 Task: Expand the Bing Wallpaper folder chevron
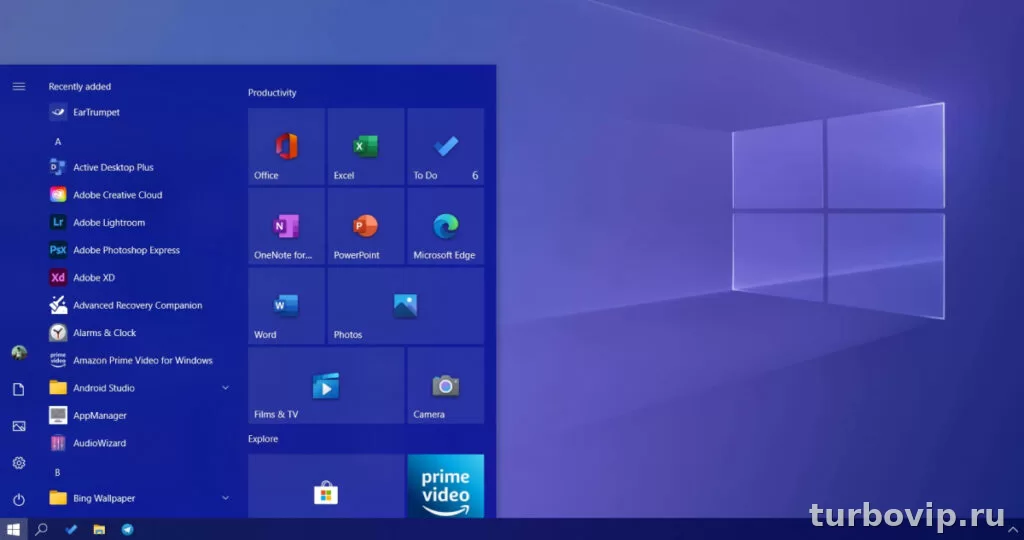click(x=225, y=498)
